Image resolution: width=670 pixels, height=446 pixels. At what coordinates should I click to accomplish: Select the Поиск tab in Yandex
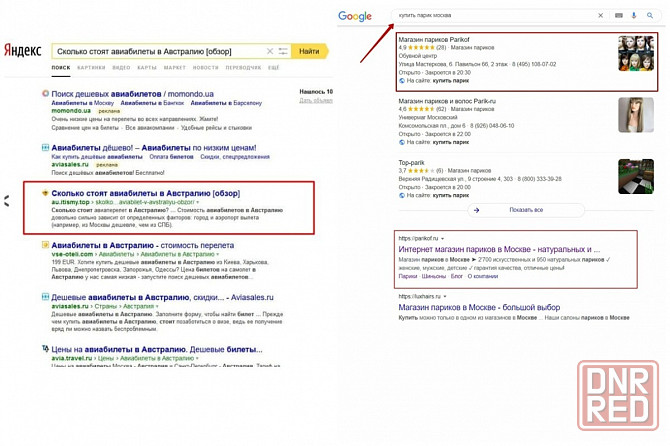pos(61,67)
